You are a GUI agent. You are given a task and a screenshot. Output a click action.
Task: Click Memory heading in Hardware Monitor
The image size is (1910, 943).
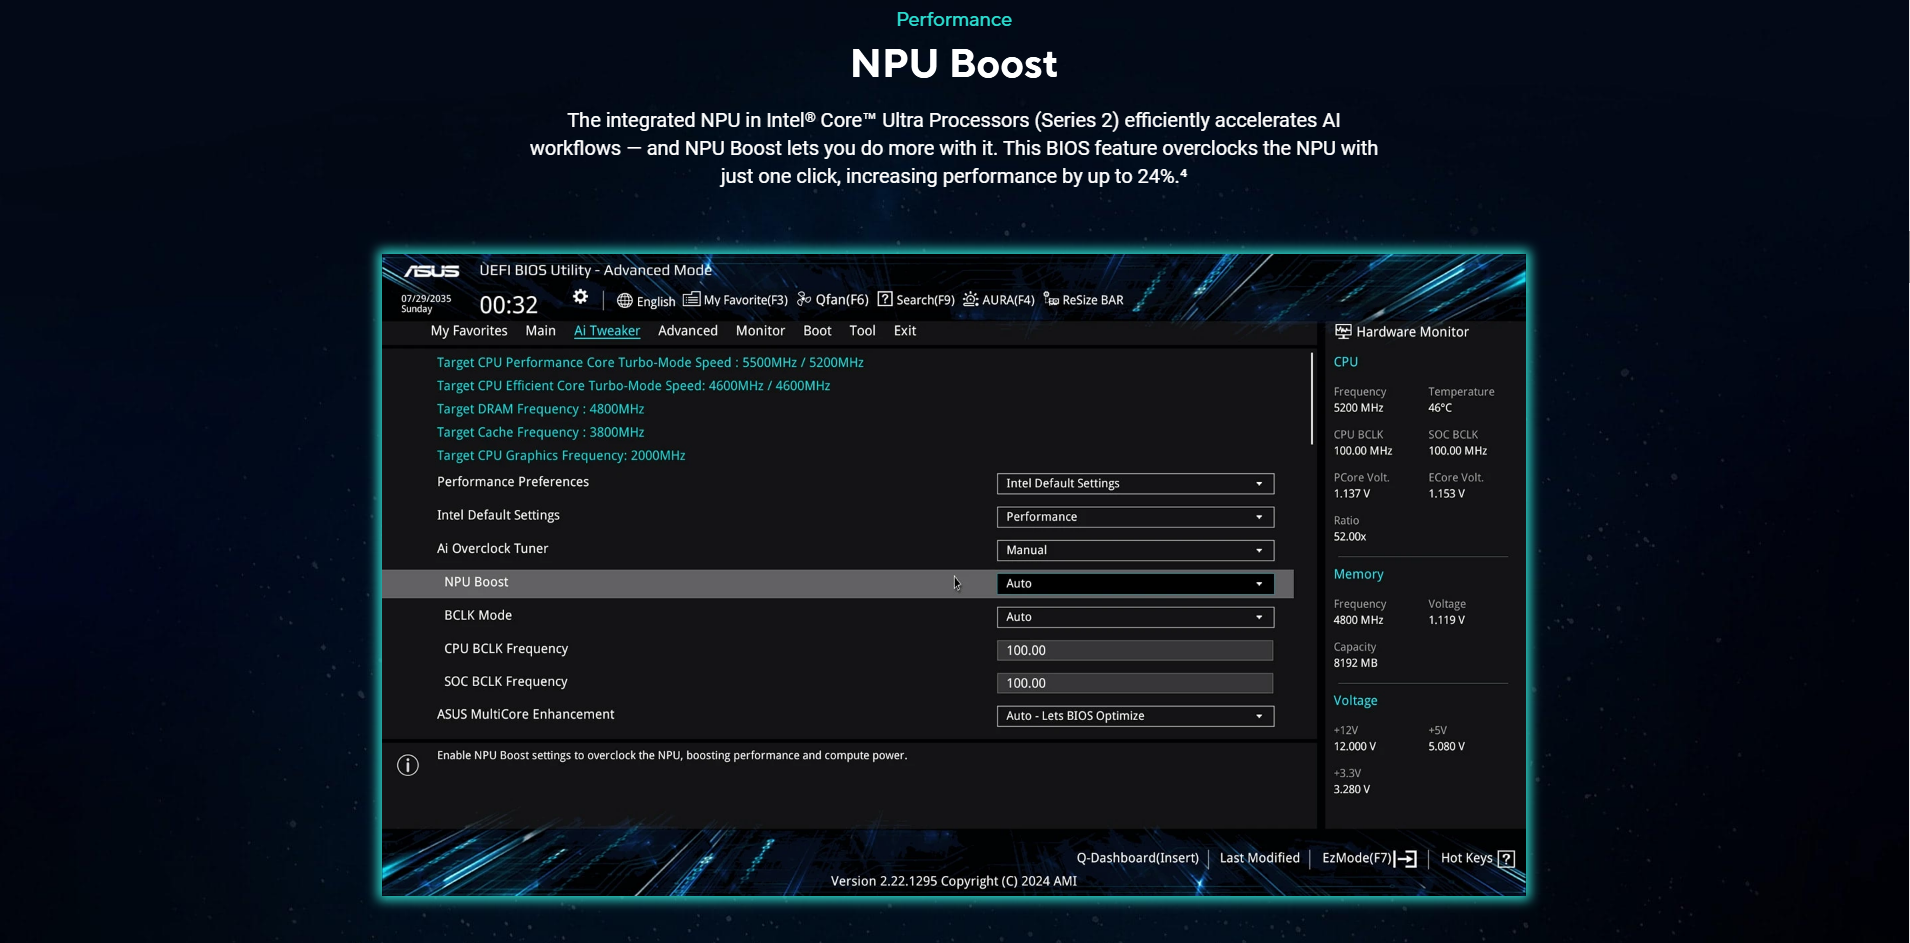click(x=1358, y=575)
